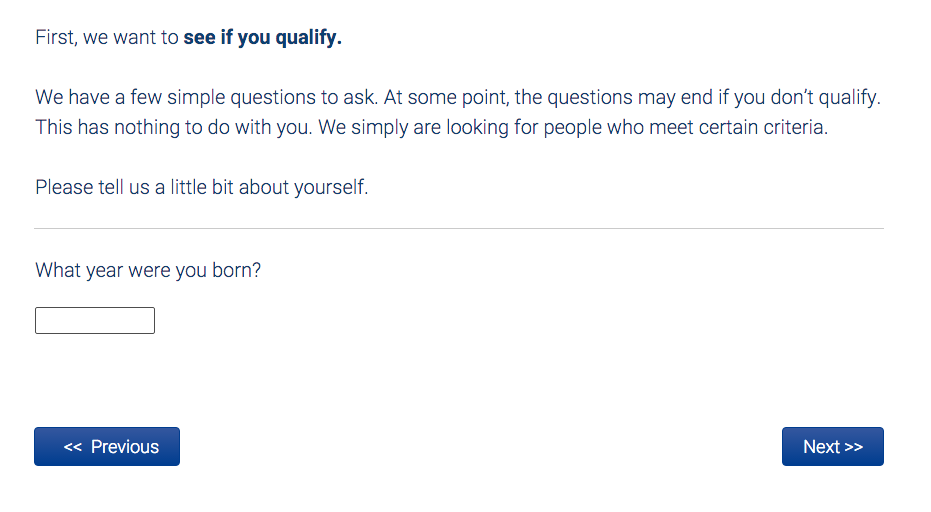Click the word "Next" on the right button

(x=821, y=447)
